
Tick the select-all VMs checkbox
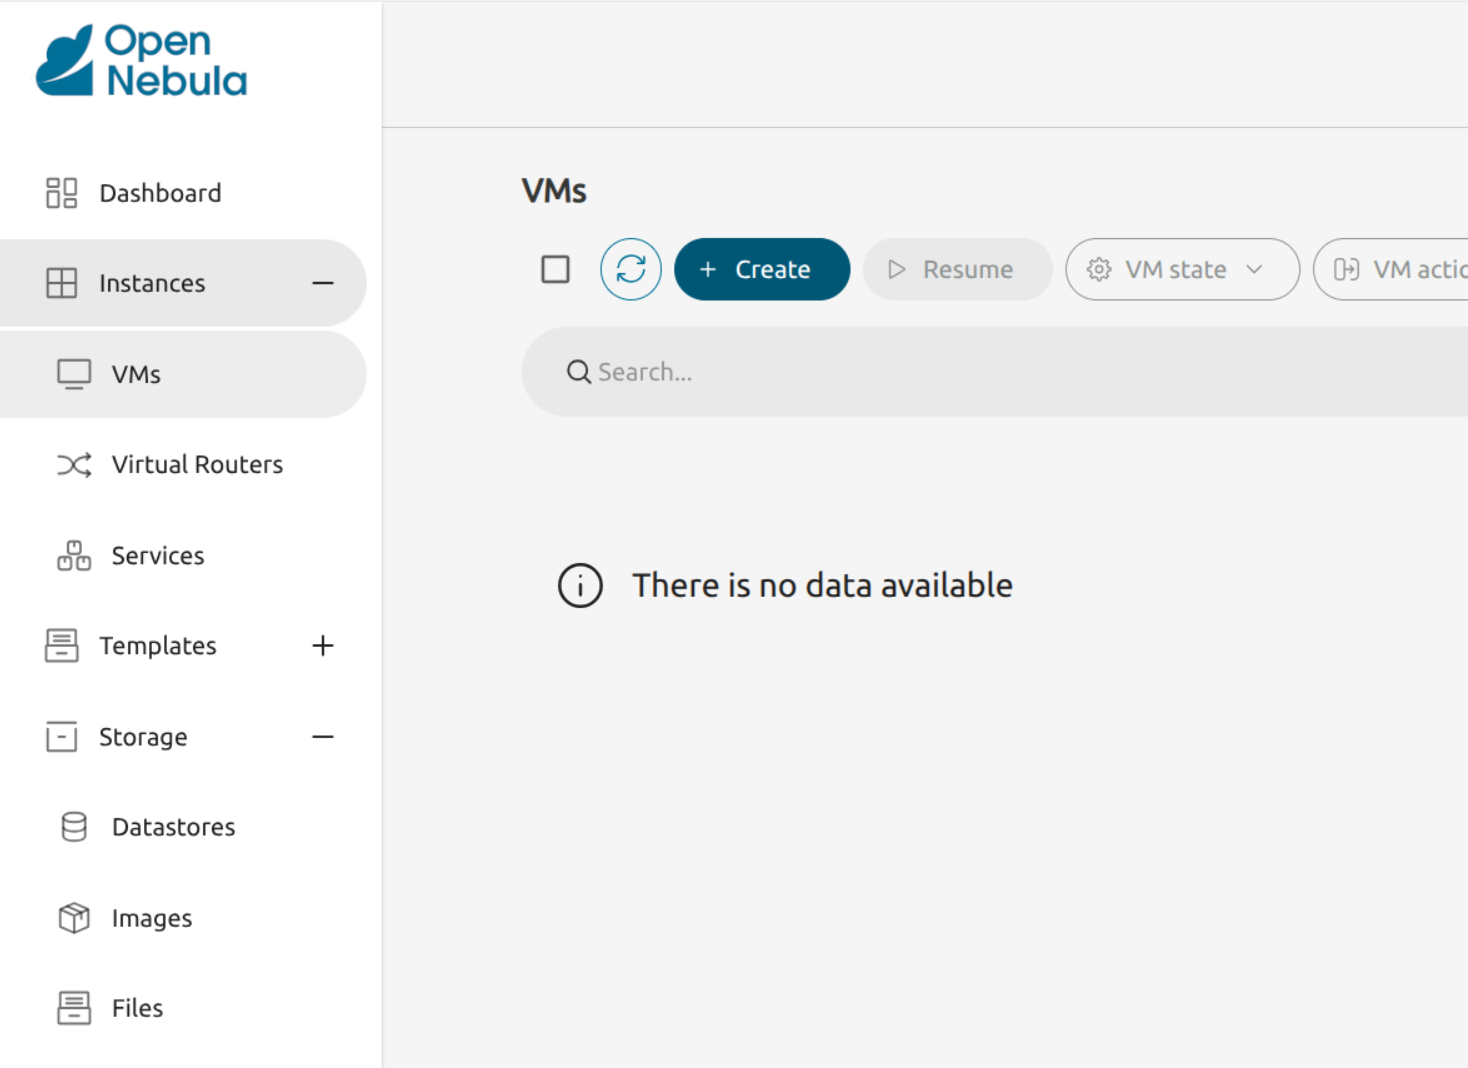tap(555, 269)
